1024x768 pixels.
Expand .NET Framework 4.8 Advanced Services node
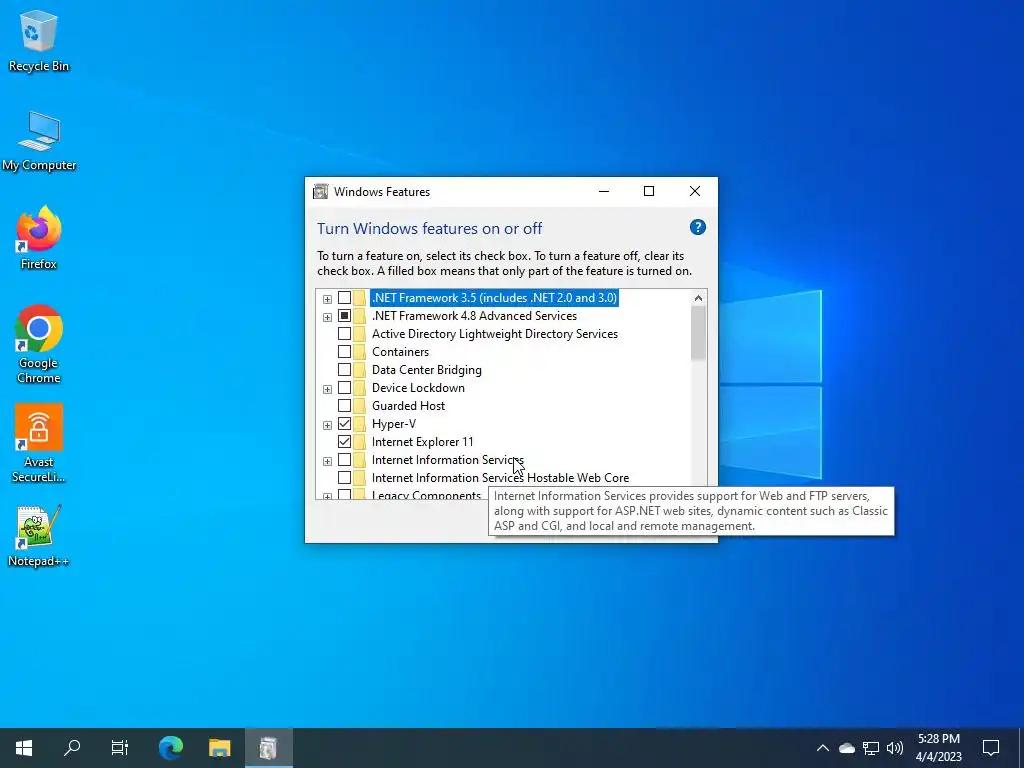pos(327,317)
